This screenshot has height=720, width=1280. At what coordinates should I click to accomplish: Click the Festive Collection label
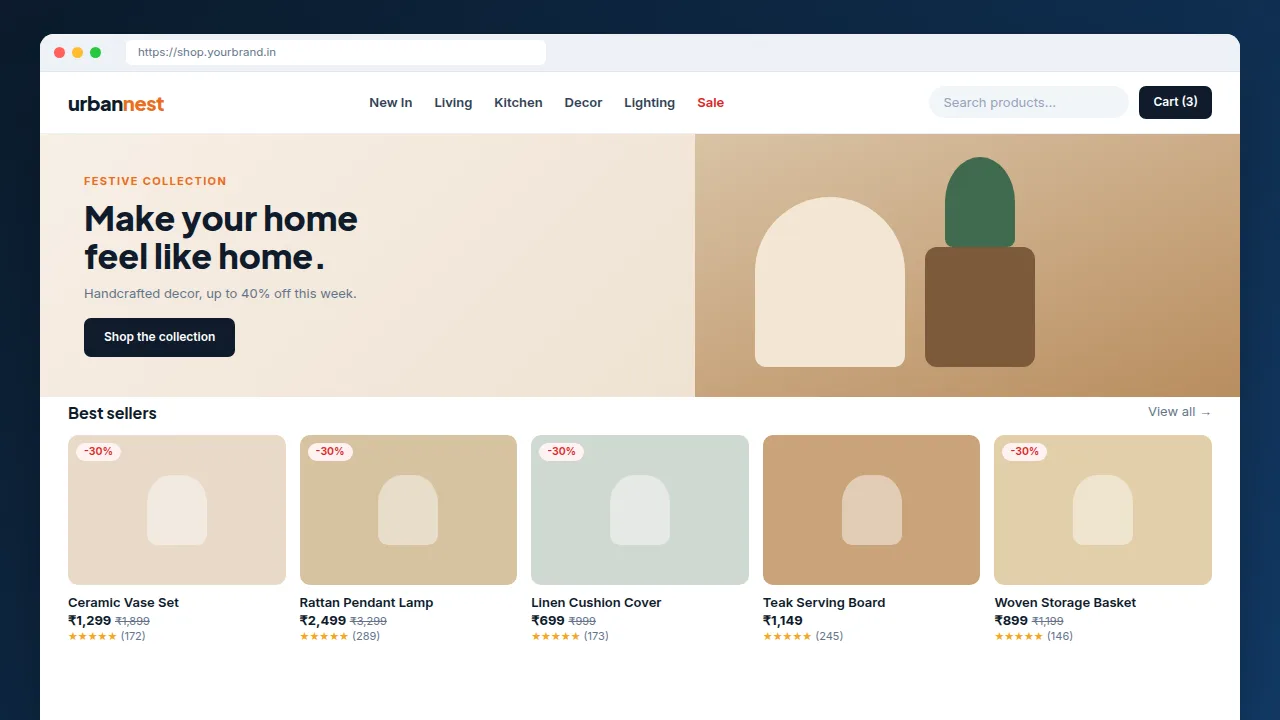coord(155,181)
